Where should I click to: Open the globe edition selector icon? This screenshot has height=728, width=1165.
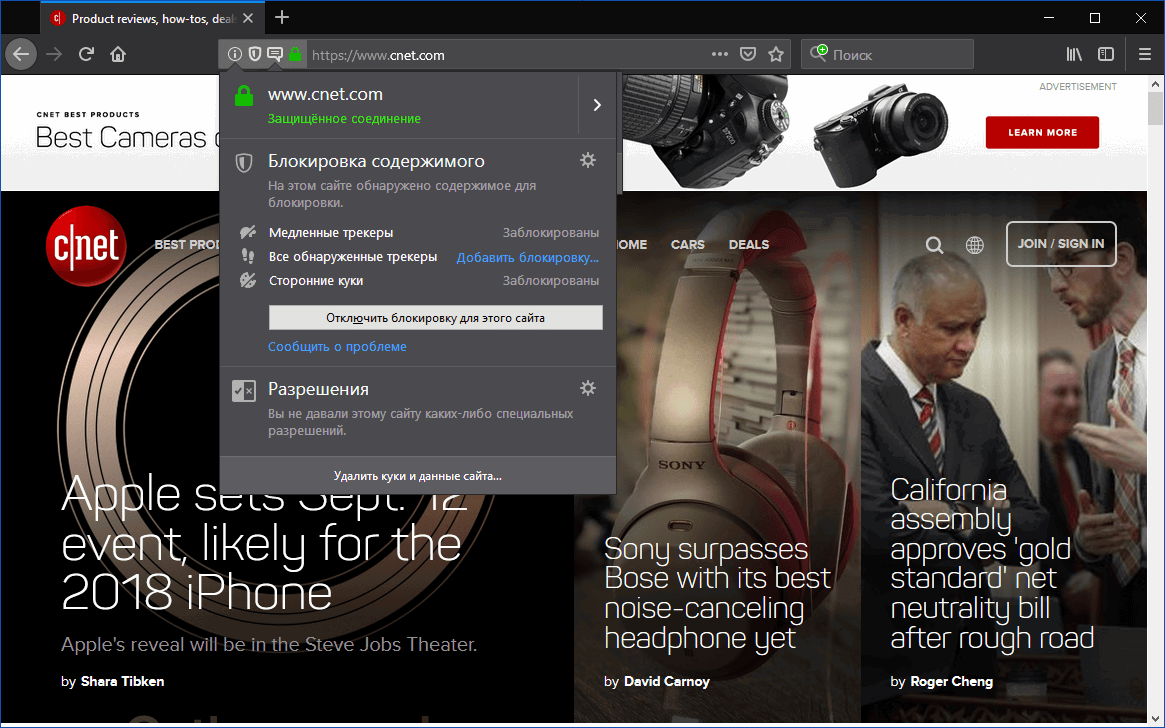pyautogui.click(x=975, y=244)
